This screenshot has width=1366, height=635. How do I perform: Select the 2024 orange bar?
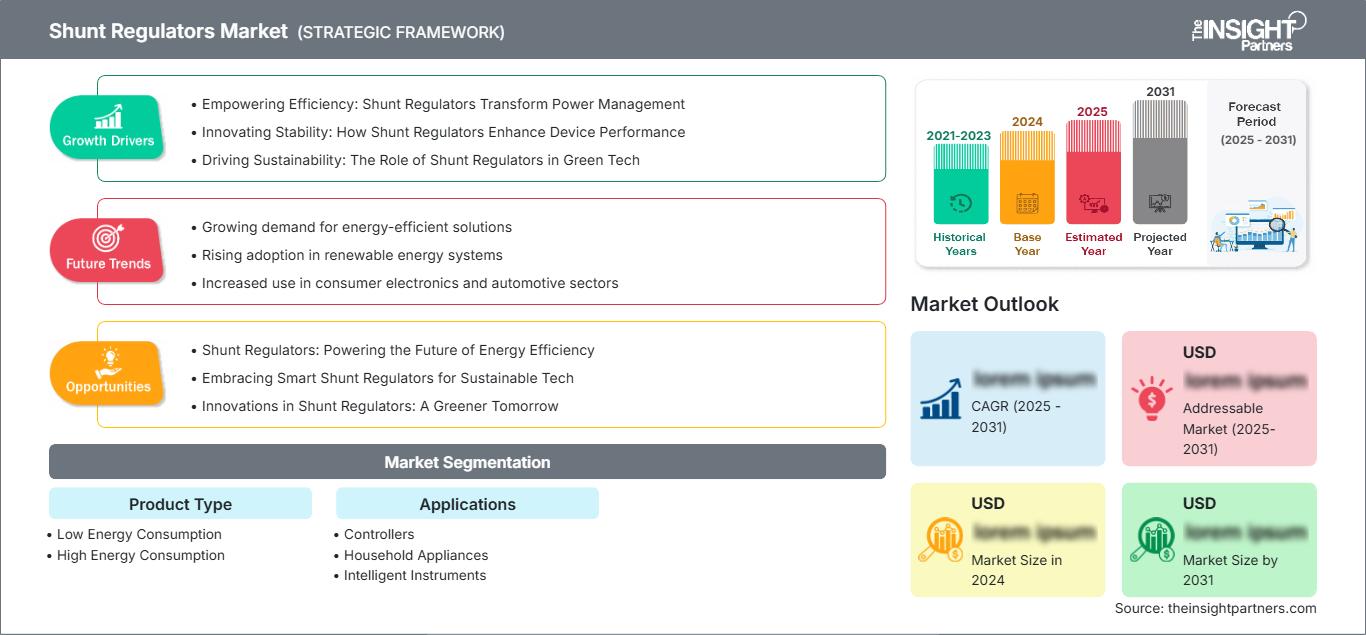[x=1027, y=177]
